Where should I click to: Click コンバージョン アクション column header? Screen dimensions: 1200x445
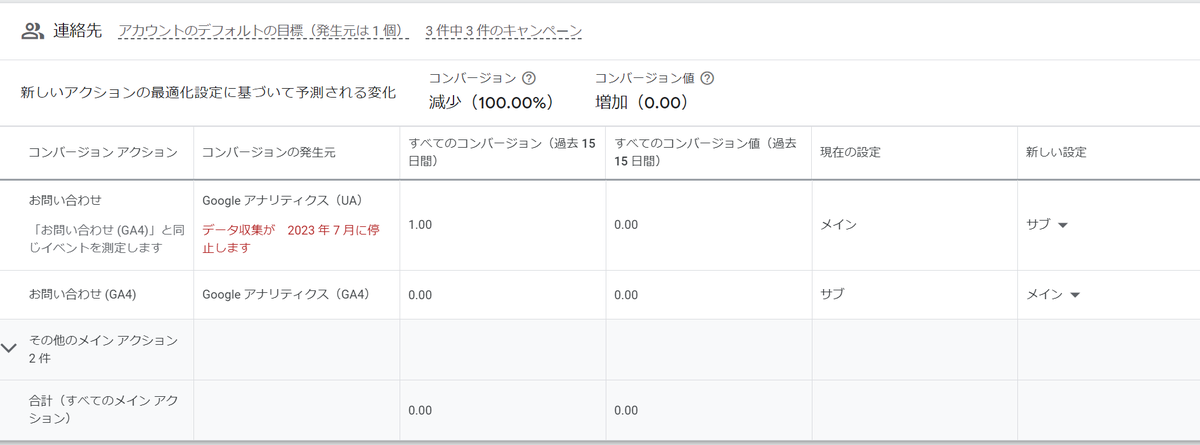click(x=104, y=152)
